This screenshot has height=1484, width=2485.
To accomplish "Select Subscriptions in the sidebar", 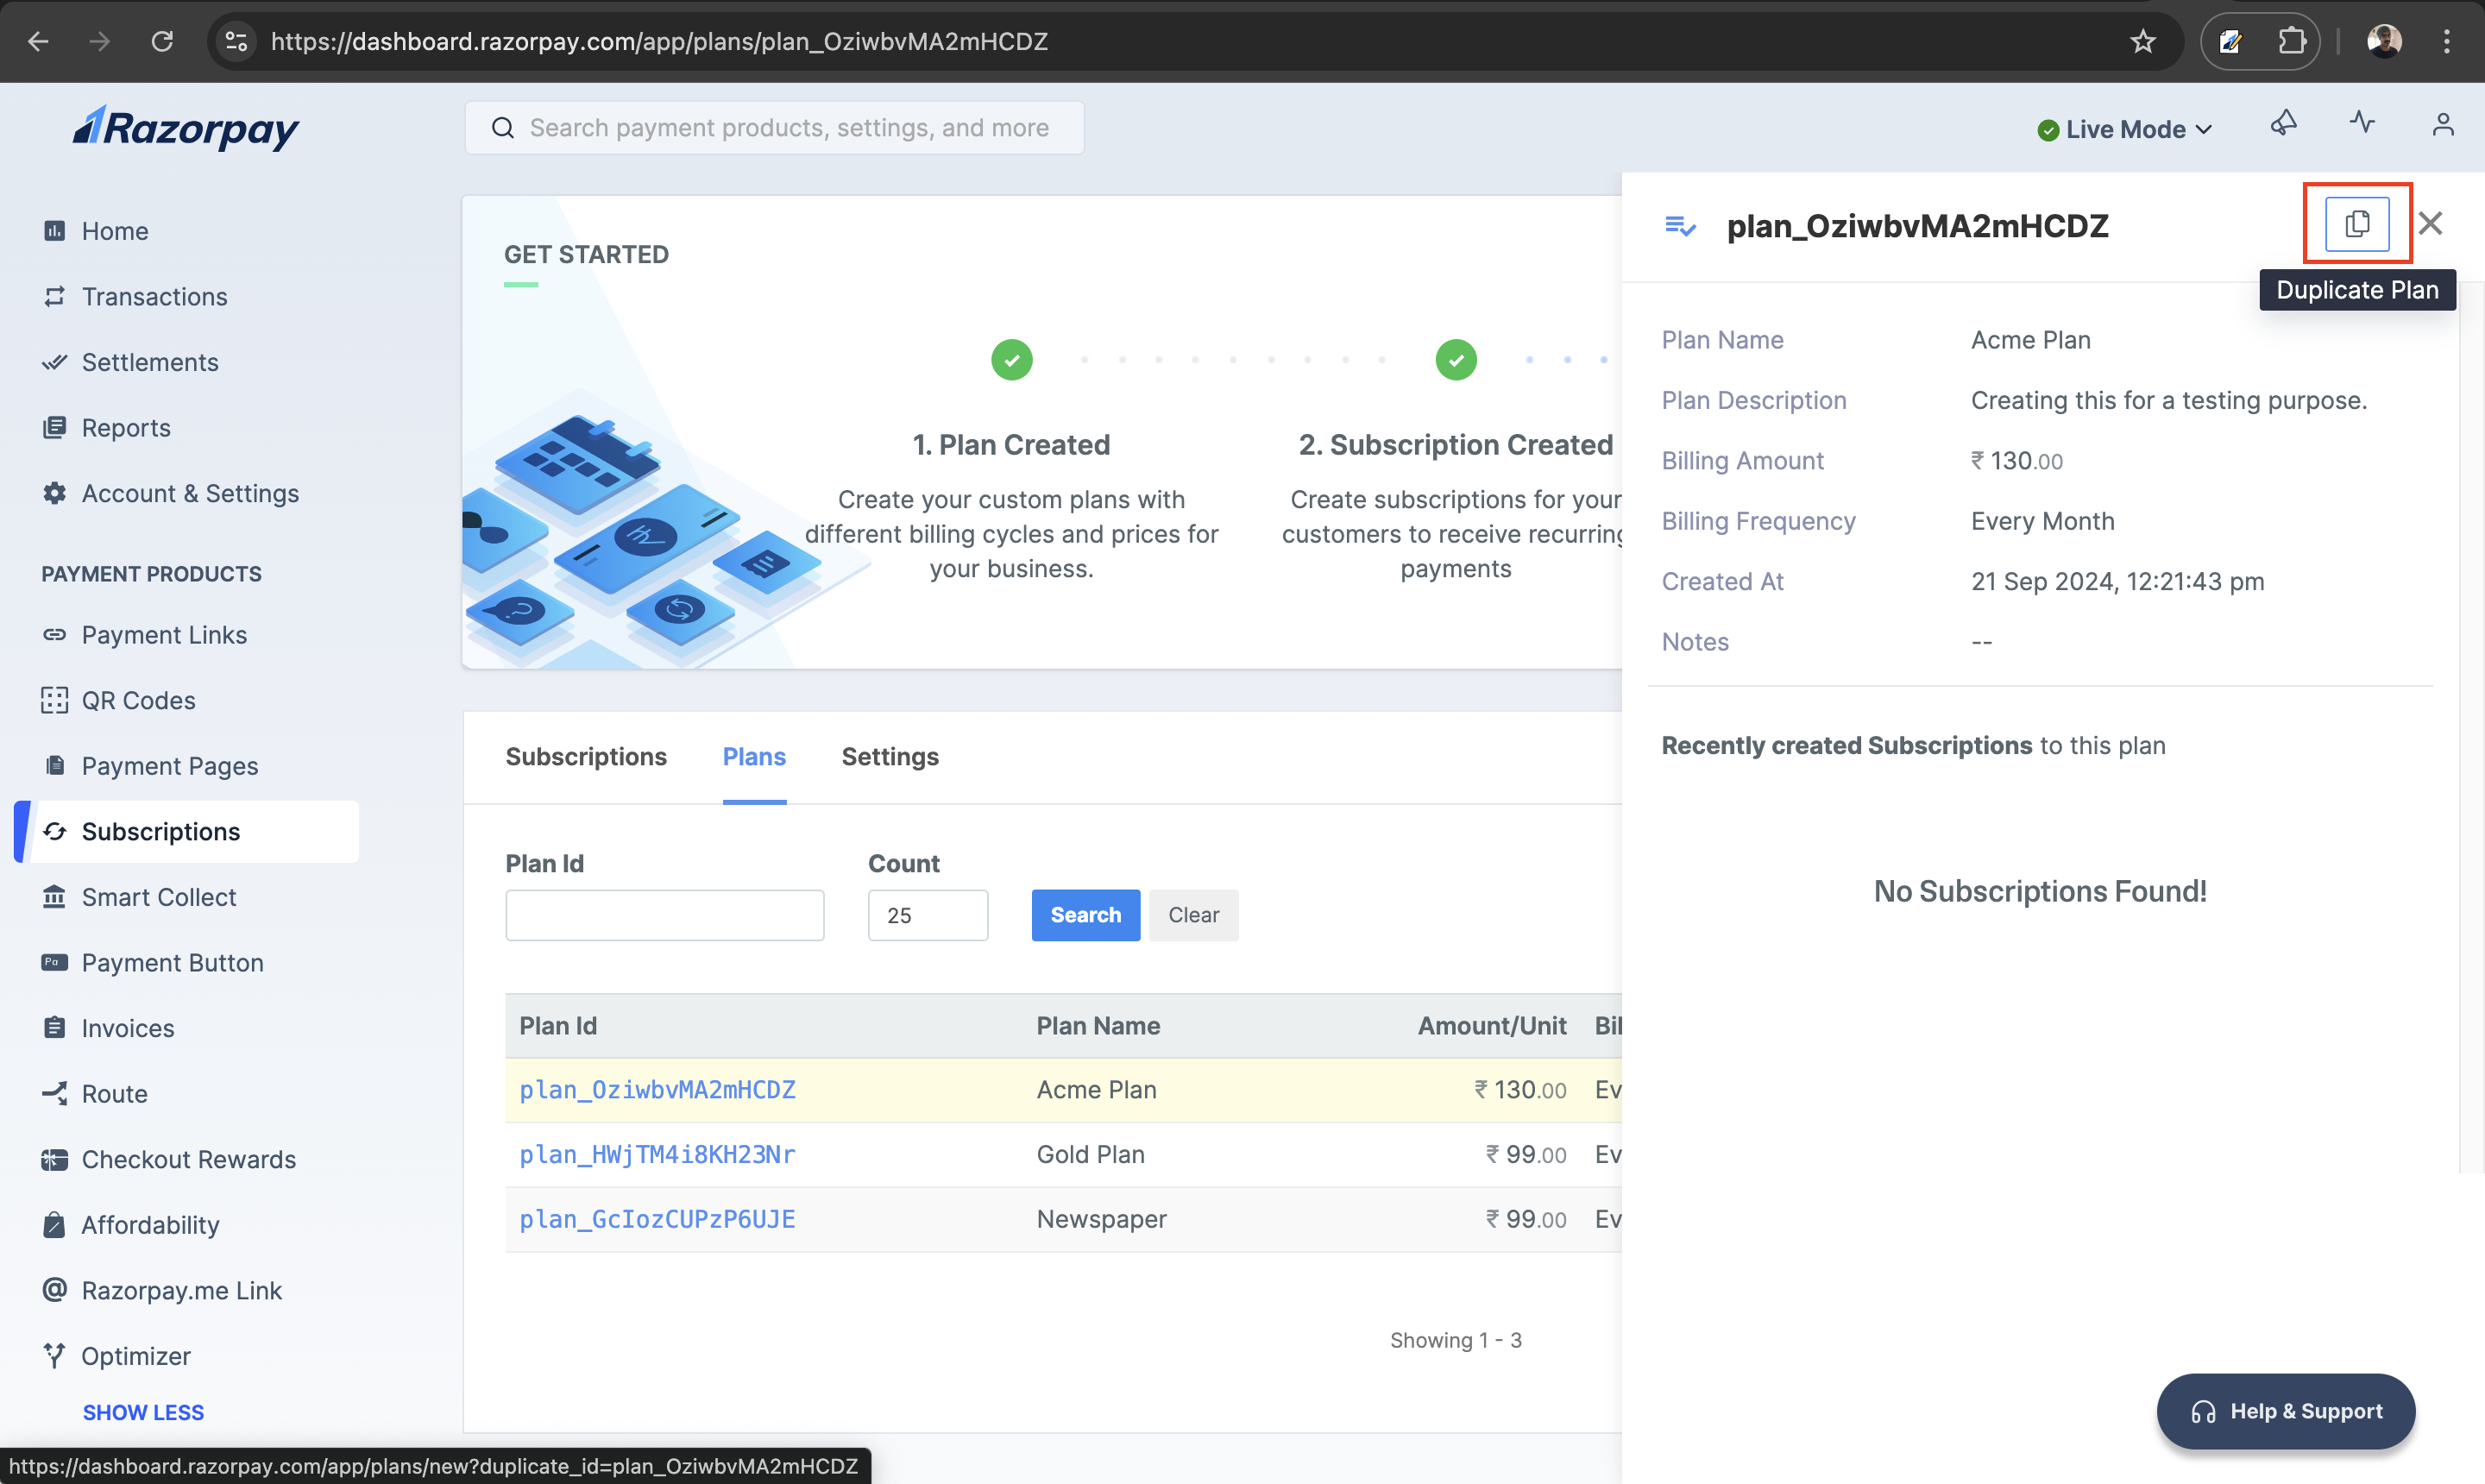I will pyautogui.click(x=187, y=831).
